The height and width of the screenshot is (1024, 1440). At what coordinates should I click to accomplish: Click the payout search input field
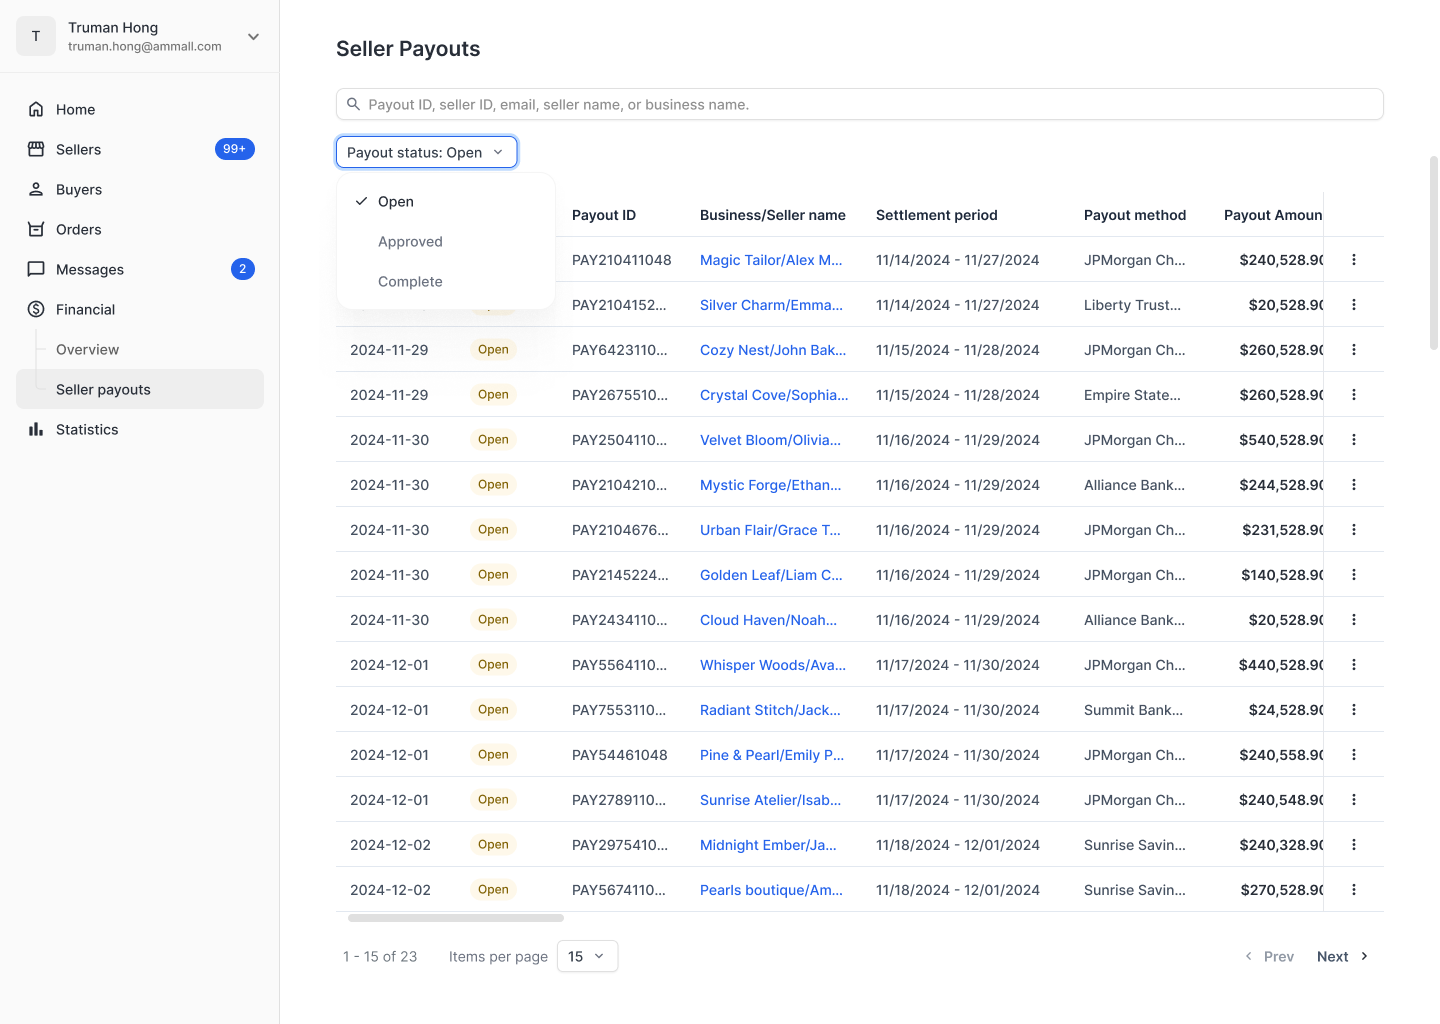[x=860, y=104]
